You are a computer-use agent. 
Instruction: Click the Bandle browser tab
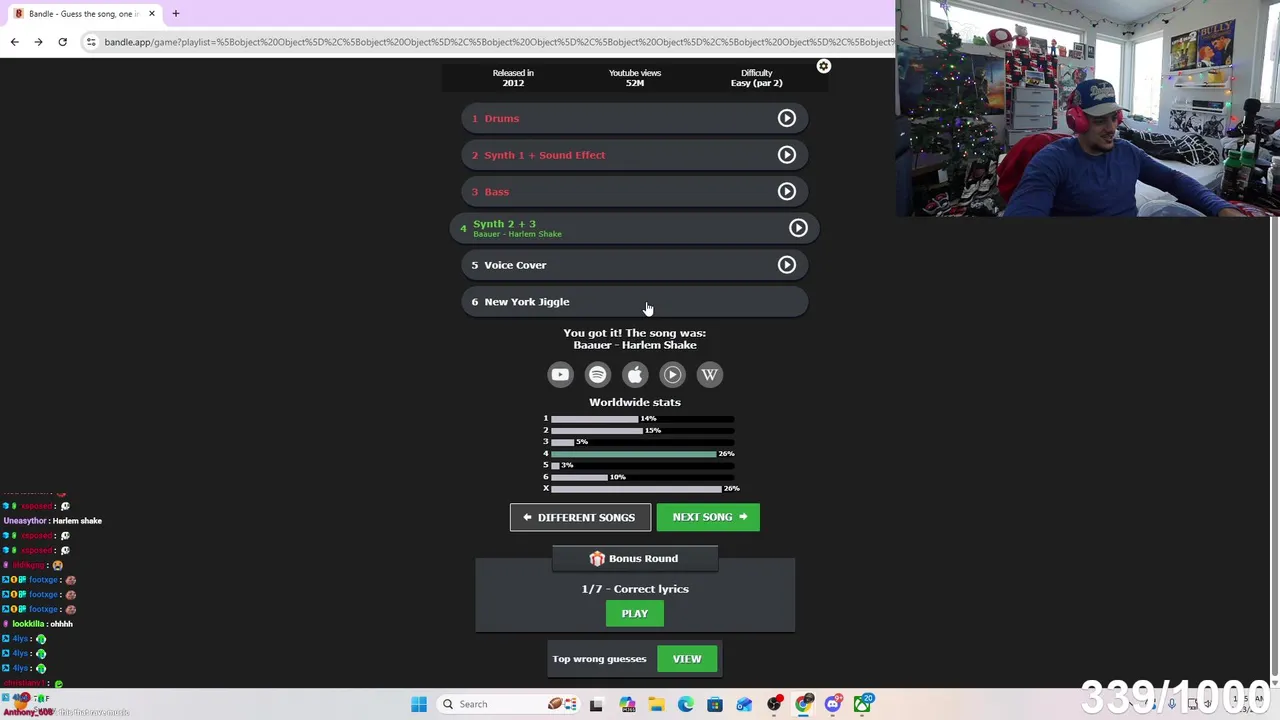coord(84,14)
